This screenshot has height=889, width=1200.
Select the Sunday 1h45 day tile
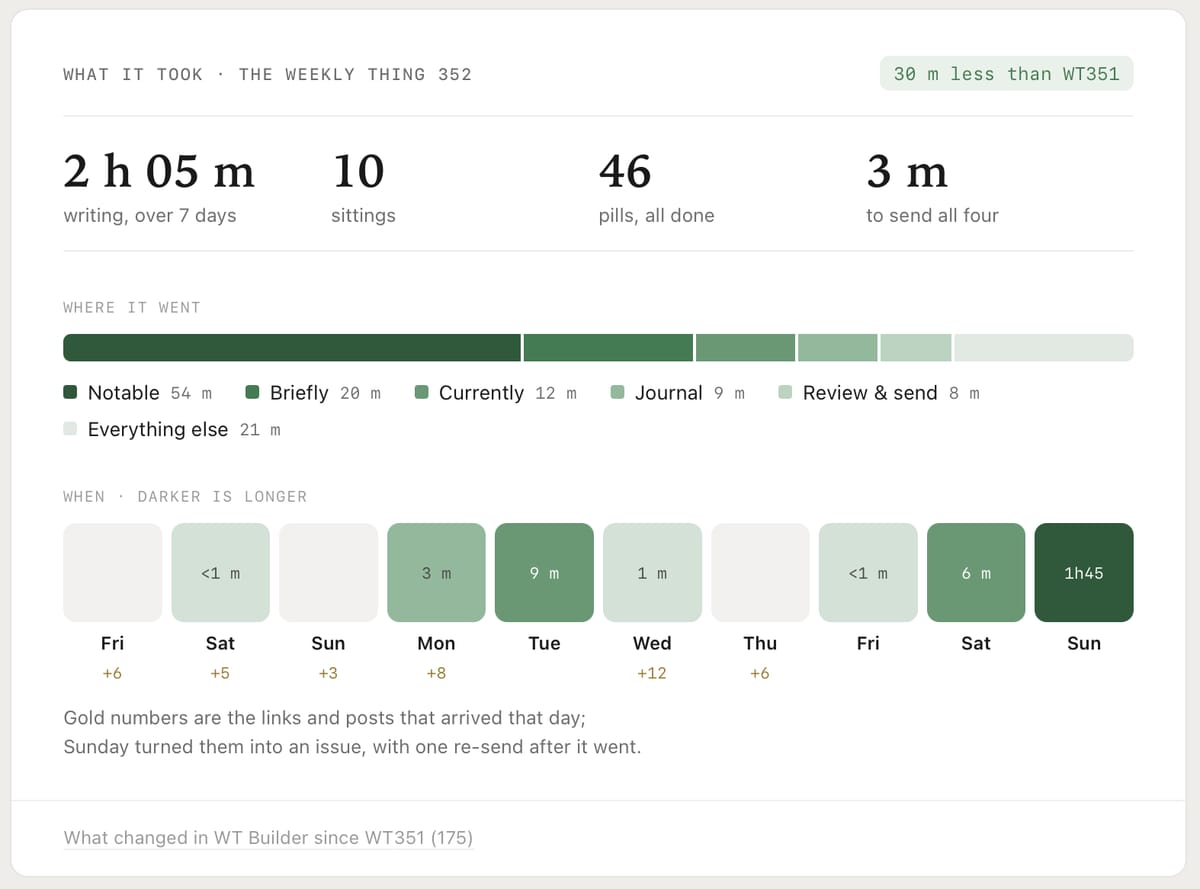coord(1084,573)
